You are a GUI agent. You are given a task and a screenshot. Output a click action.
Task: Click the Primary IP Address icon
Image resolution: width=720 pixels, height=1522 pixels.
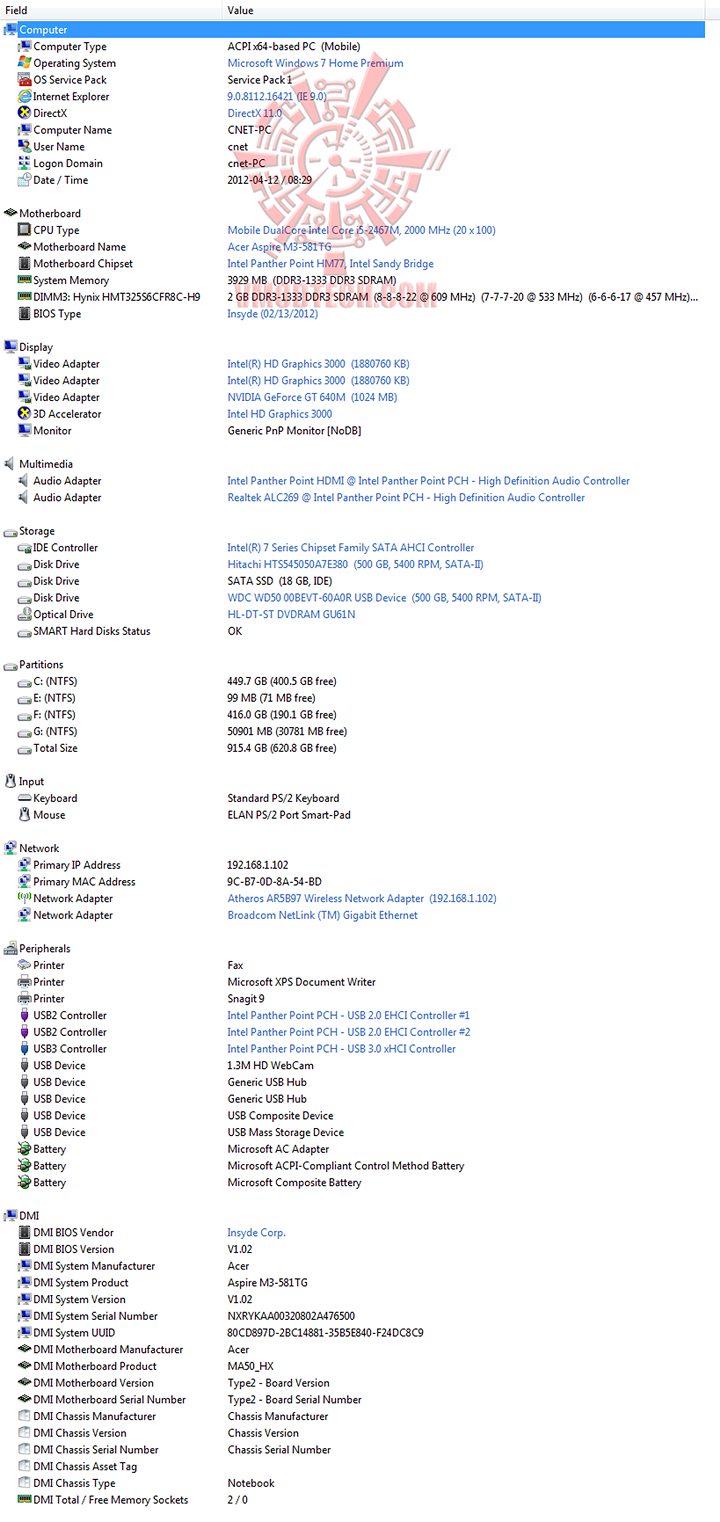[x=25, y=865]
